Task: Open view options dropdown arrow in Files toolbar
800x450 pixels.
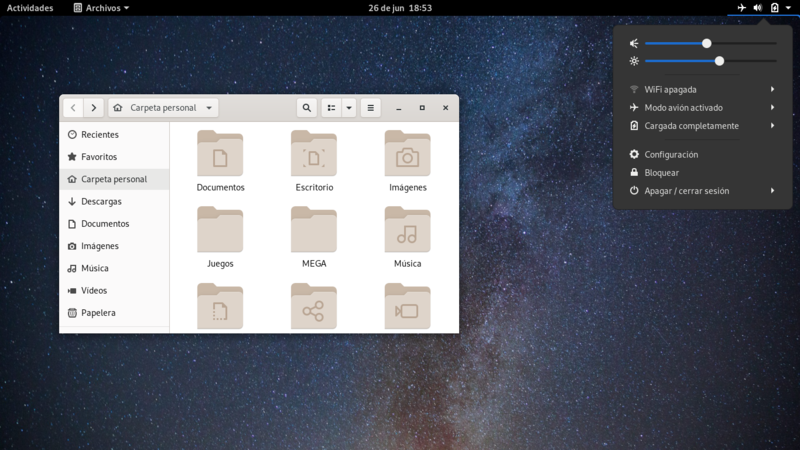Action: pos(349,108)
